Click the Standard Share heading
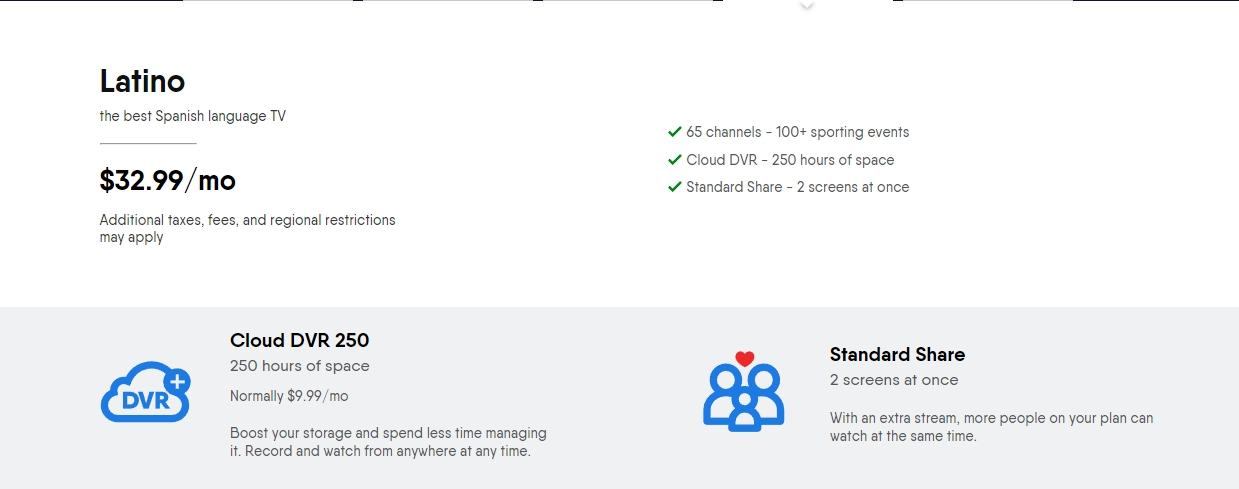The image size is (1239, 489). click(x=897, y=354)
